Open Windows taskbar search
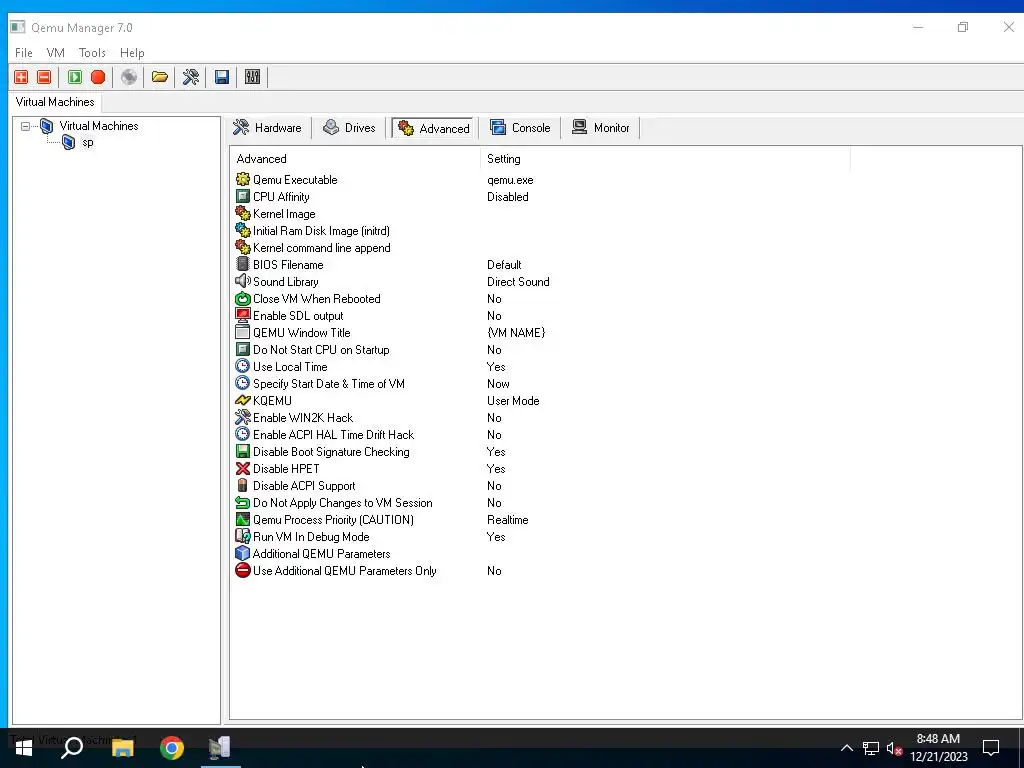This screenshot has width=1024, height=768. [x=72, y=748]
